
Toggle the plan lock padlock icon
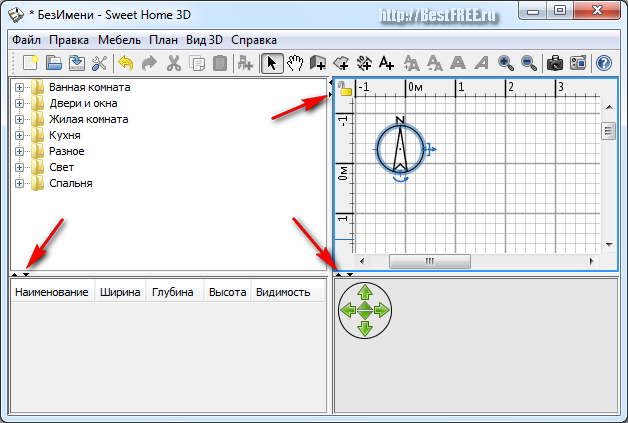(x=344, y=89)
